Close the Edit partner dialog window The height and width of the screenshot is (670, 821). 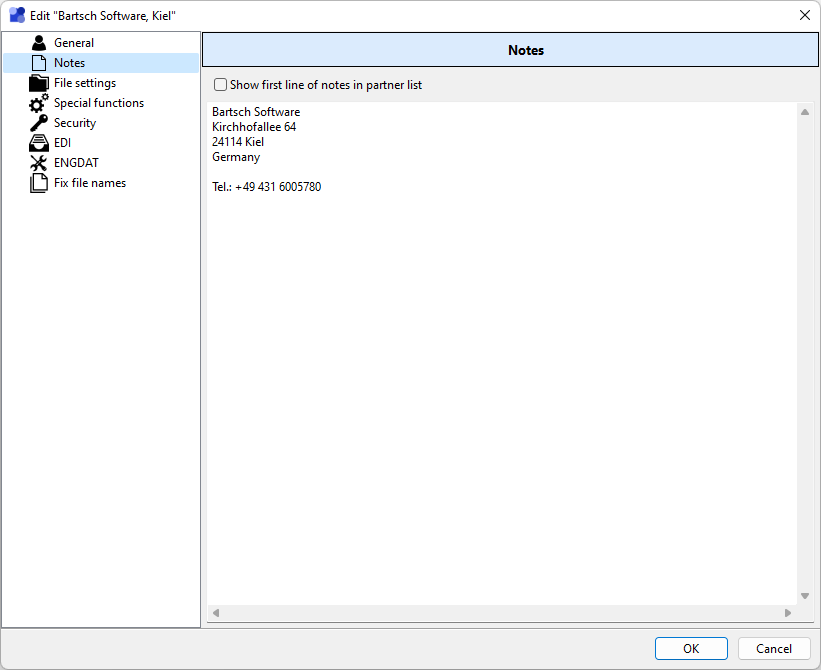(x=804, y=15)
